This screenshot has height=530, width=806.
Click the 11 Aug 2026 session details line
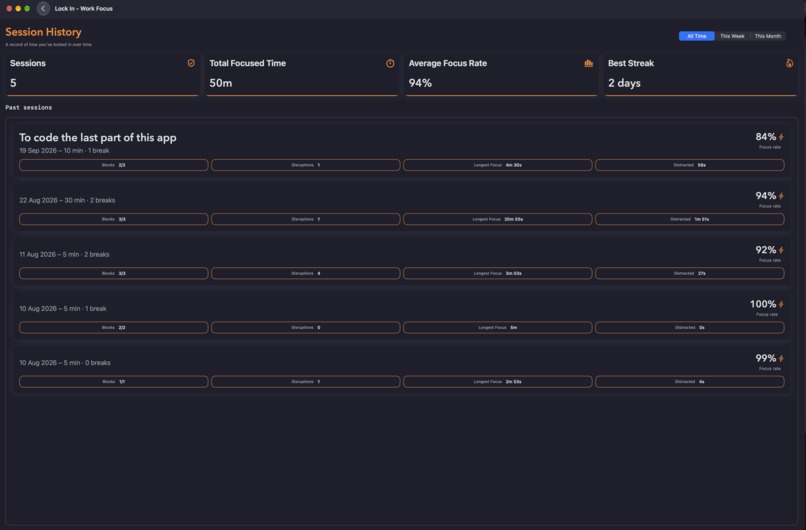pyautogui.click(x=64, y=254)
